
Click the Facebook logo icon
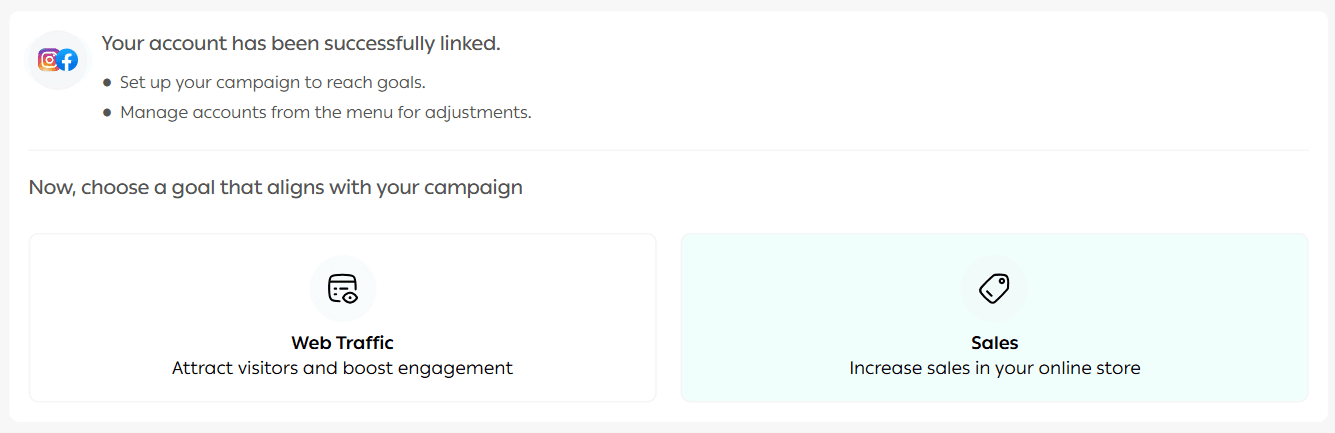coord(67,60)
